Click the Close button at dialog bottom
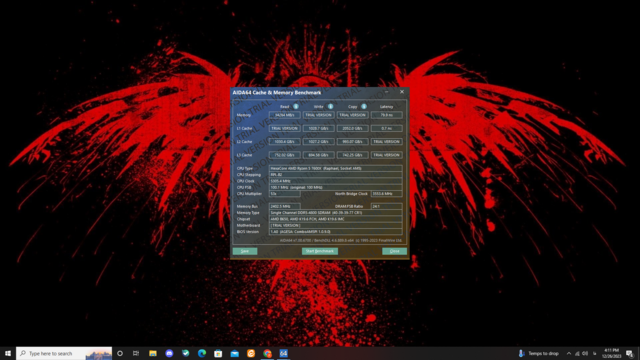 394,251
